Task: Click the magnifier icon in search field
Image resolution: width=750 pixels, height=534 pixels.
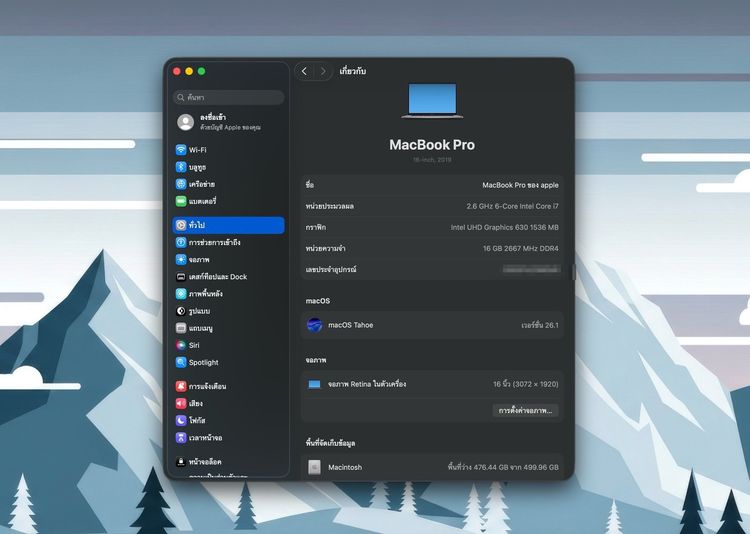Action: 180,98
